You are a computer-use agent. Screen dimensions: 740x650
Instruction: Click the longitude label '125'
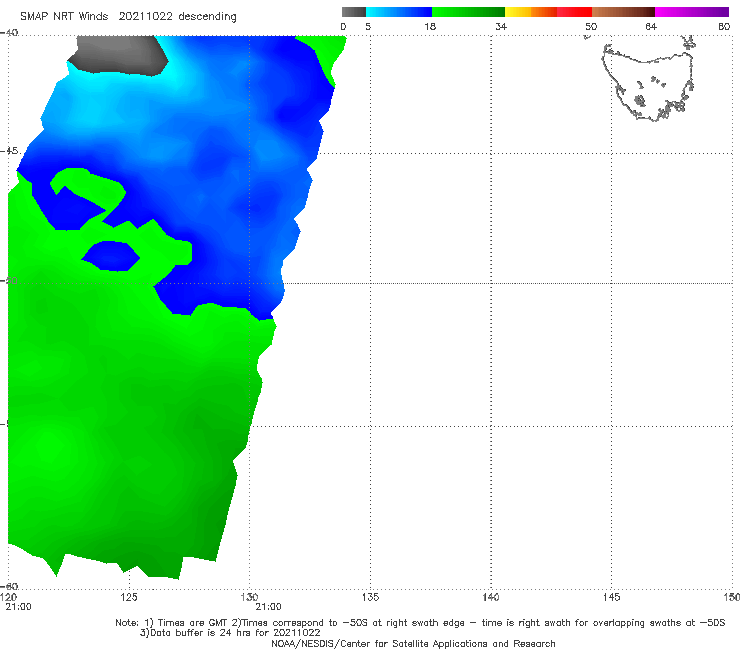click(129, 597)
